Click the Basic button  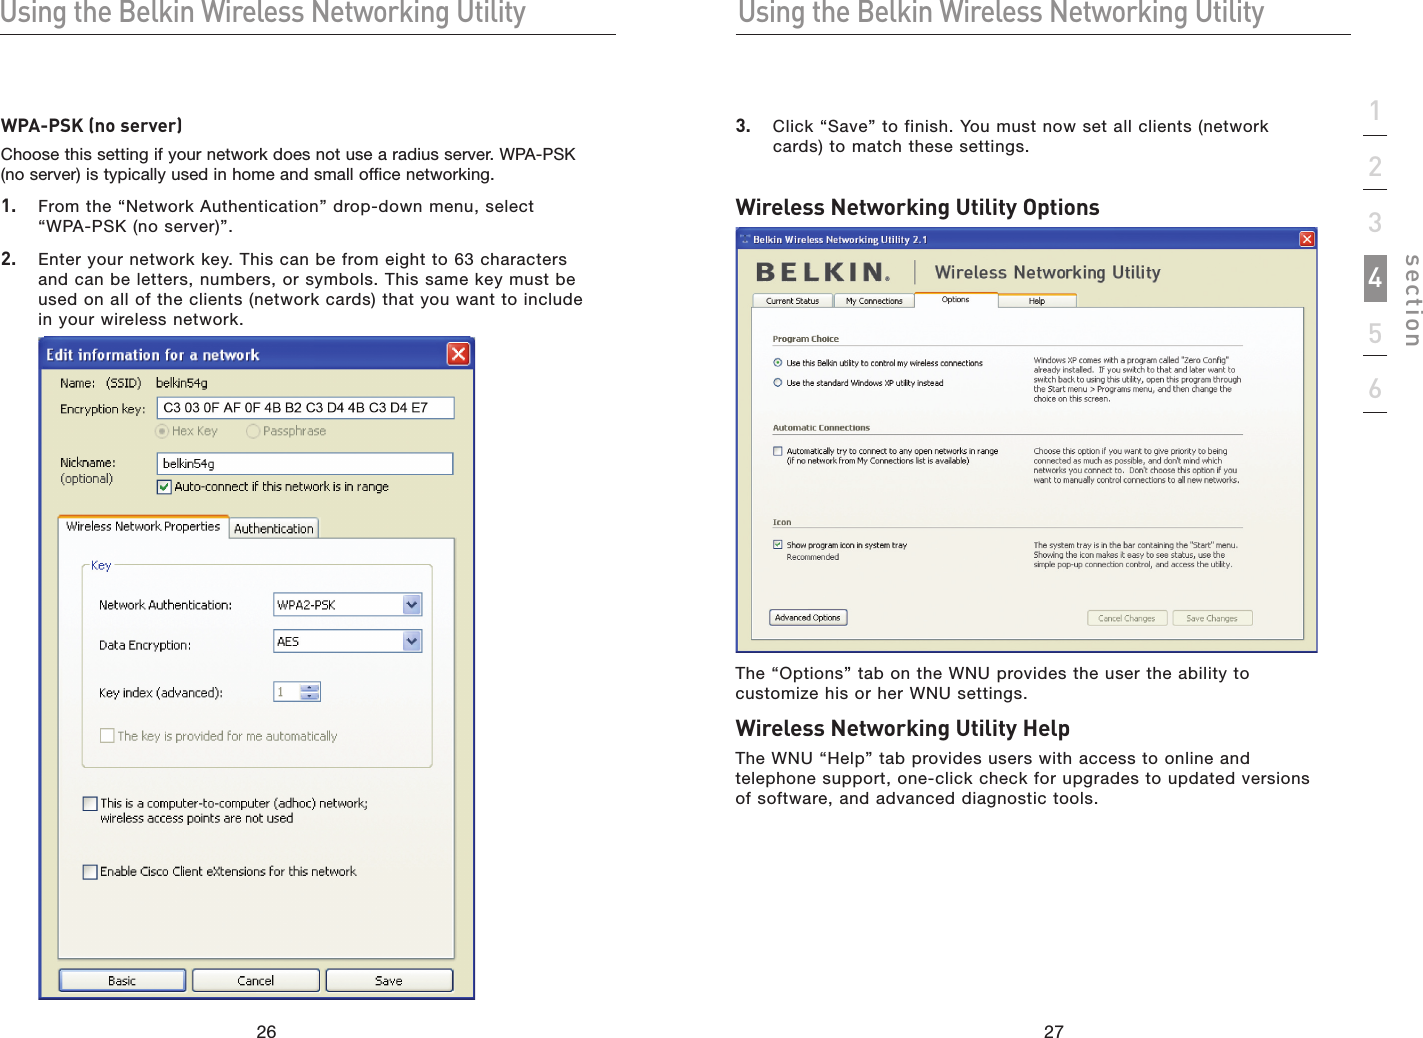122,980
